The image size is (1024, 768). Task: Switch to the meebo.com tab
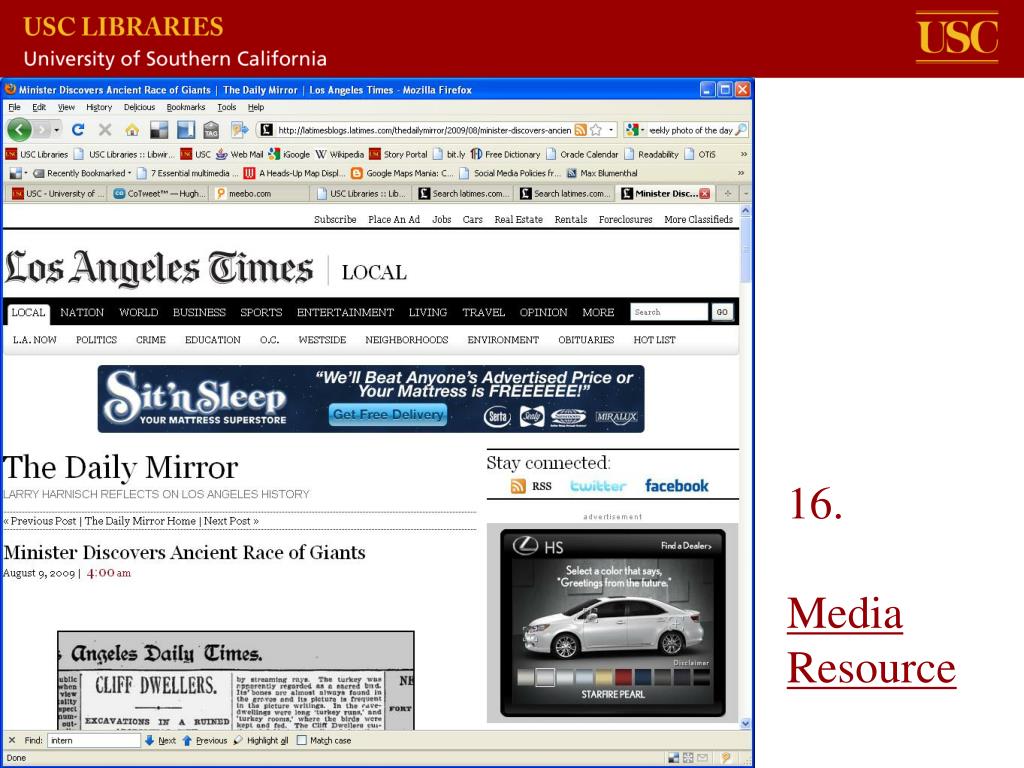[259, 193]
